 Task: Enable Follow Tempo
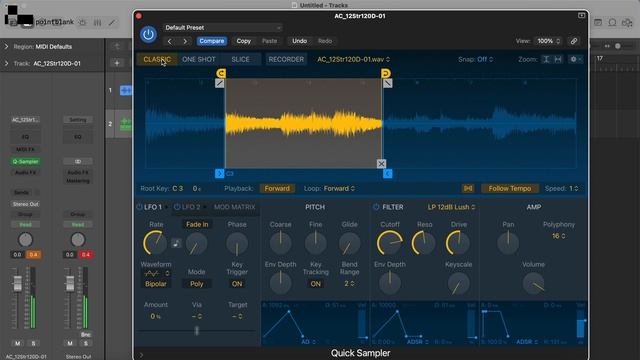pyautogui.click(x=510, y=188)
